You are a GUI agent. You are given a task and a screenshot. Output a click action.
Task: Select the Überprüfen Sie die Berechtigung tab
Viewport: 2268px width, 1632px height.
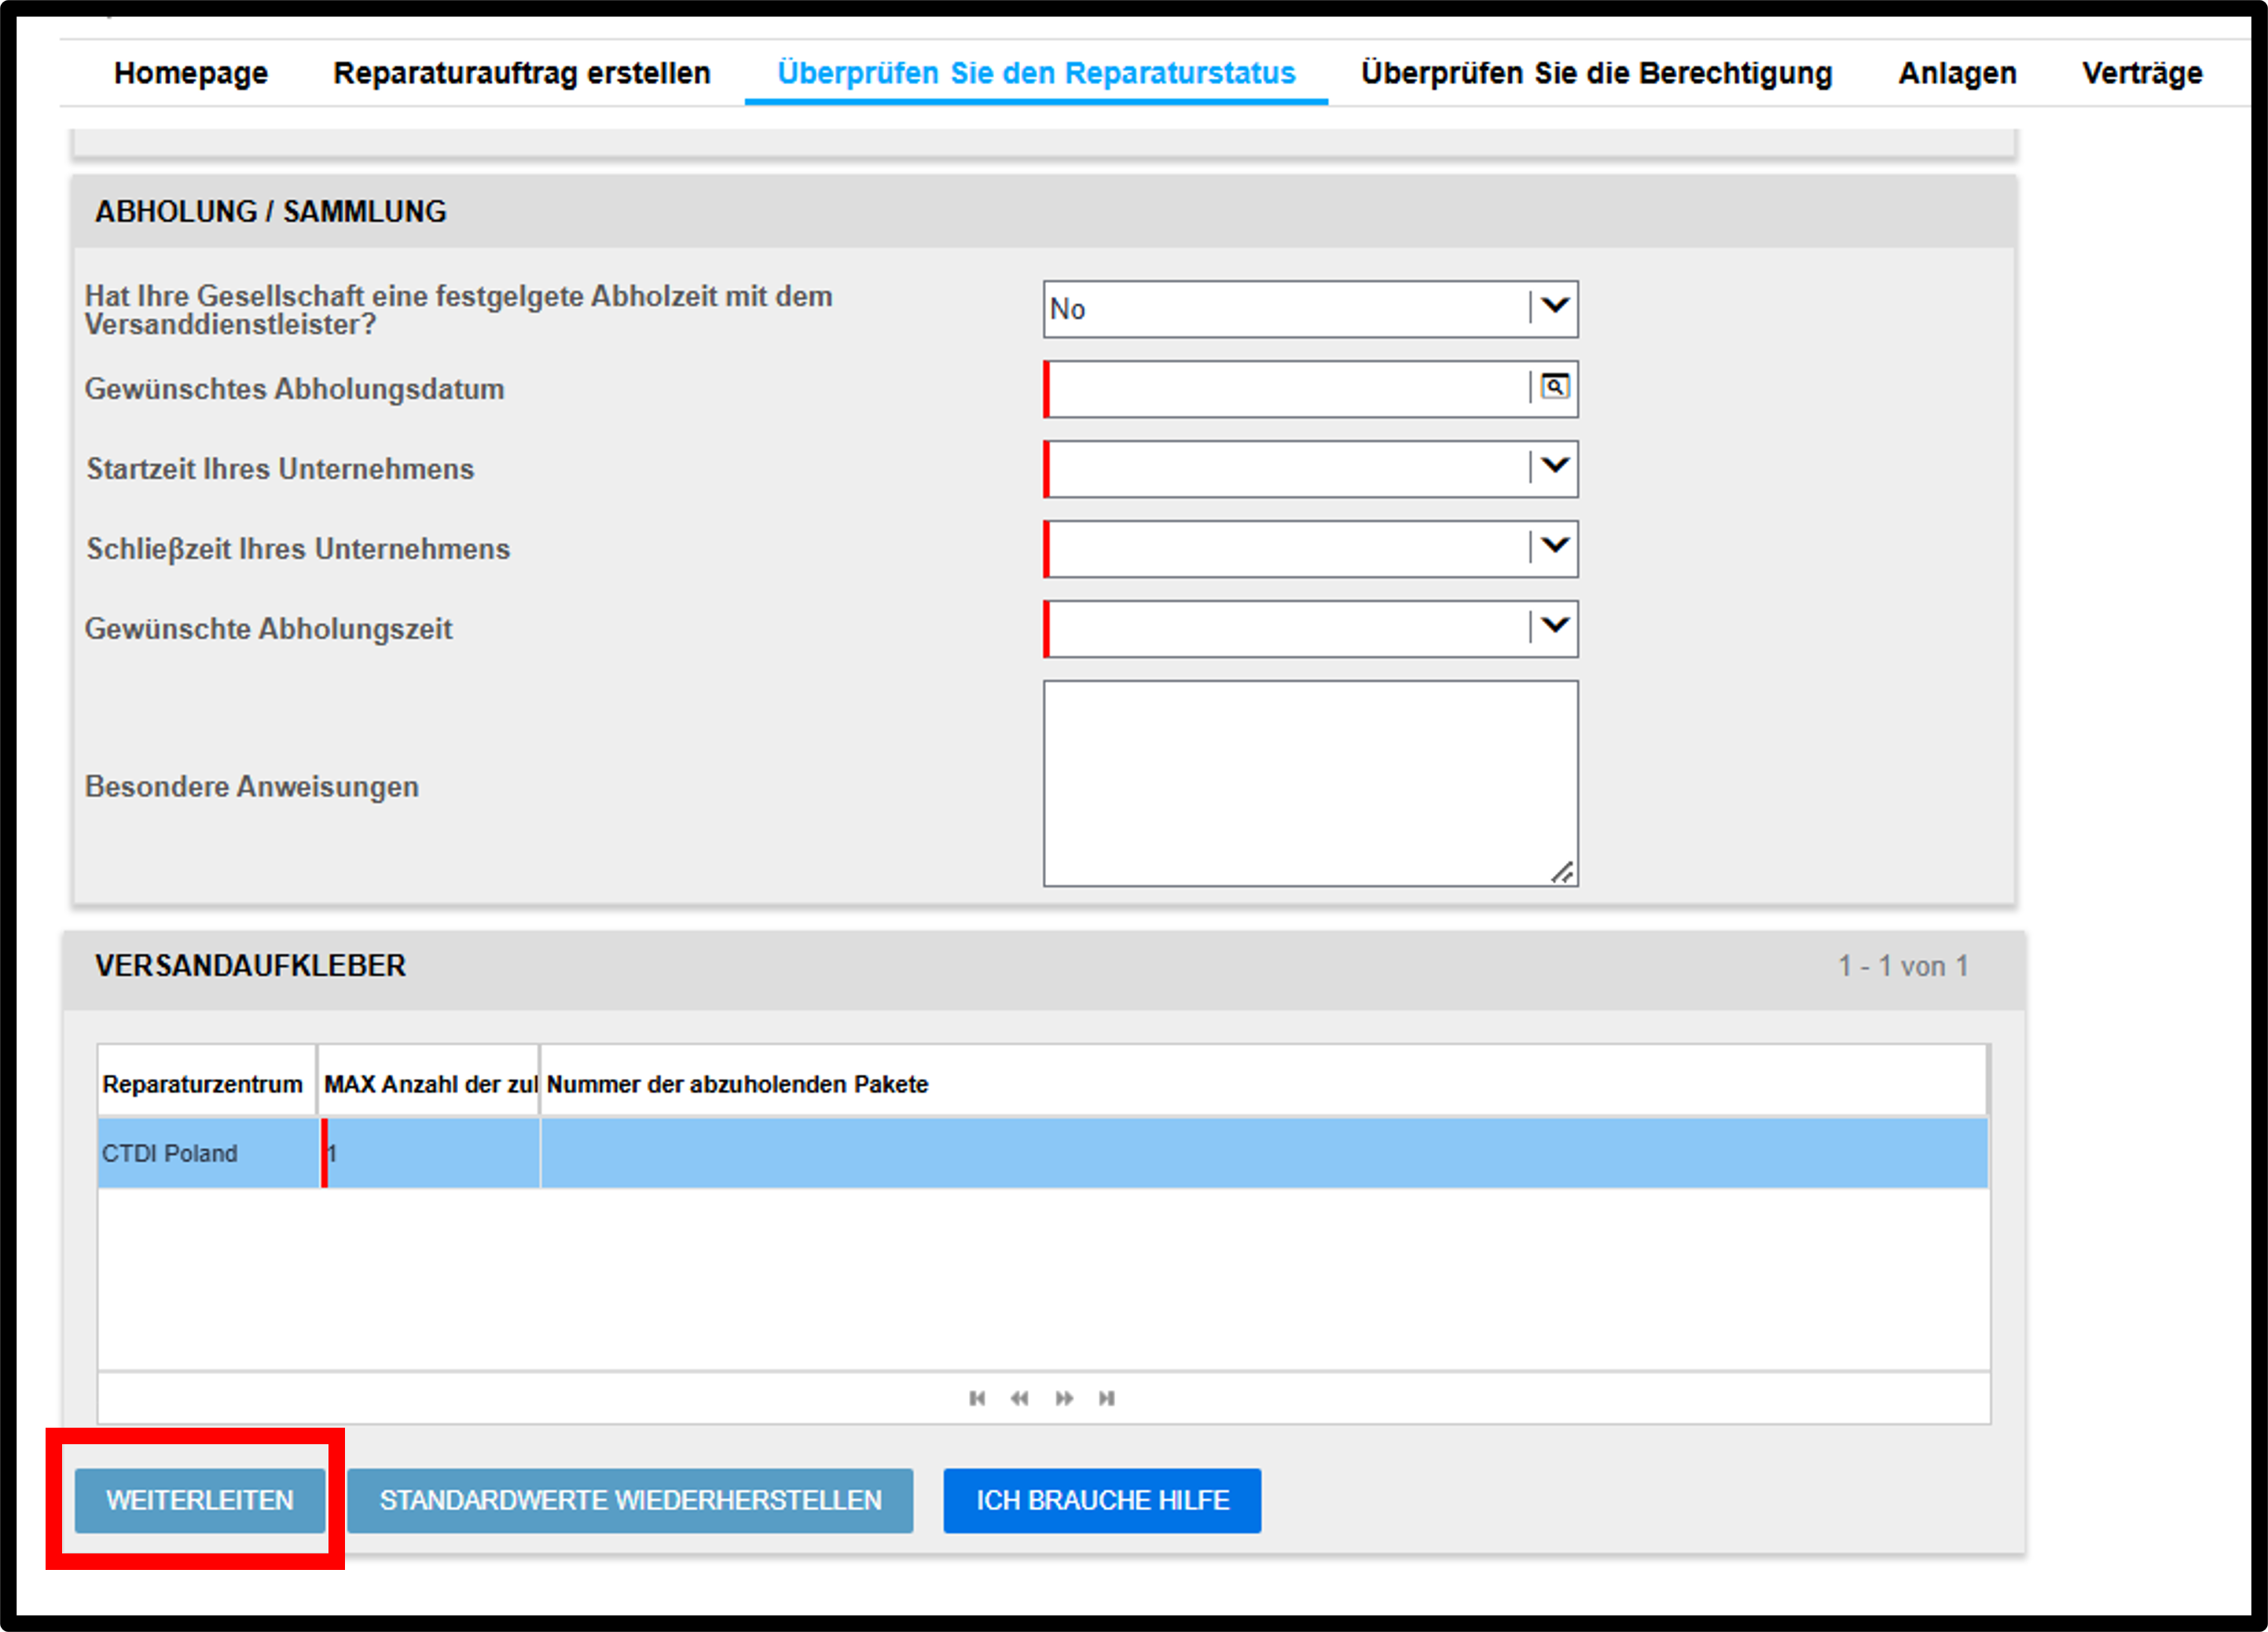click(x=1596, y=73)
